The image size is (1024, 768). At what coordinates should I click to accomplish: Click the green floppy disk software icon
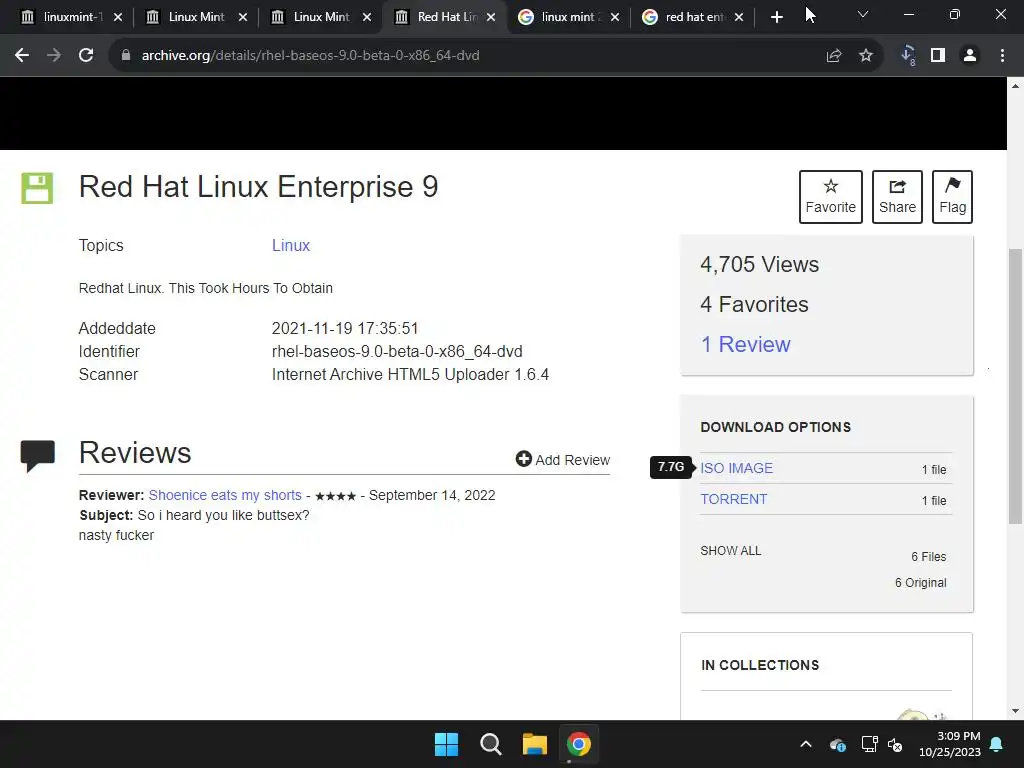tap(37, 188)
